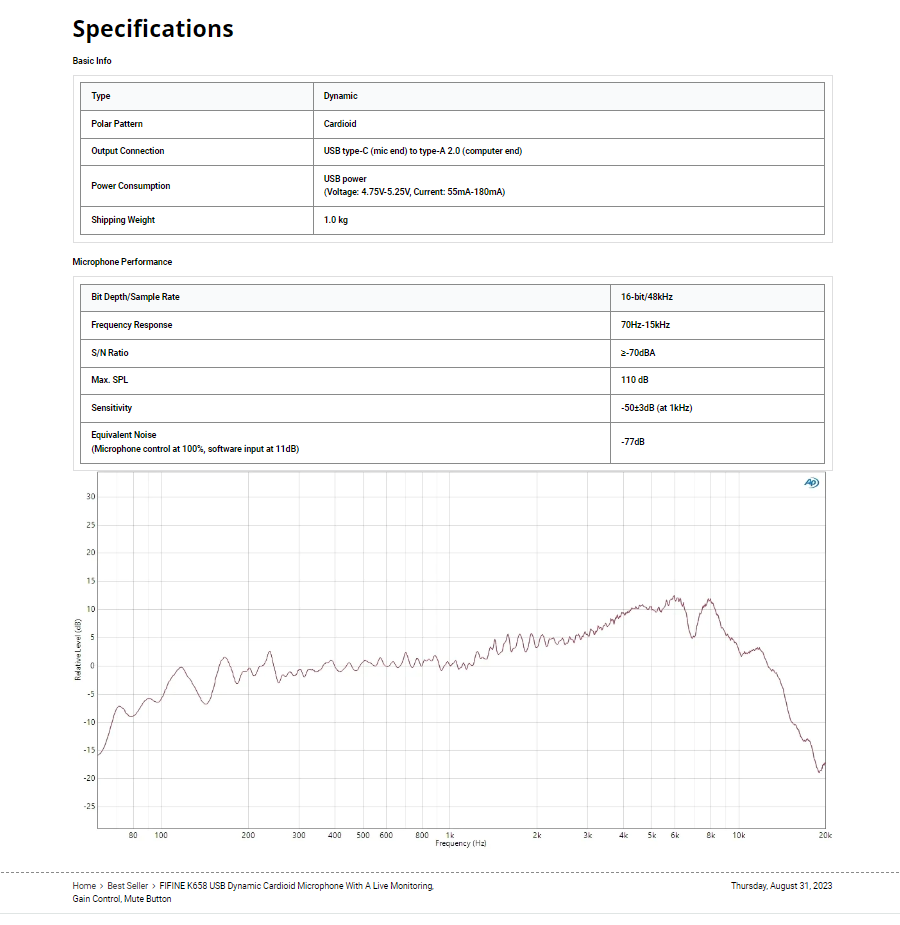
Task: Click the 70Hz-15kHz frequency response value
Action: click(645, 325)
